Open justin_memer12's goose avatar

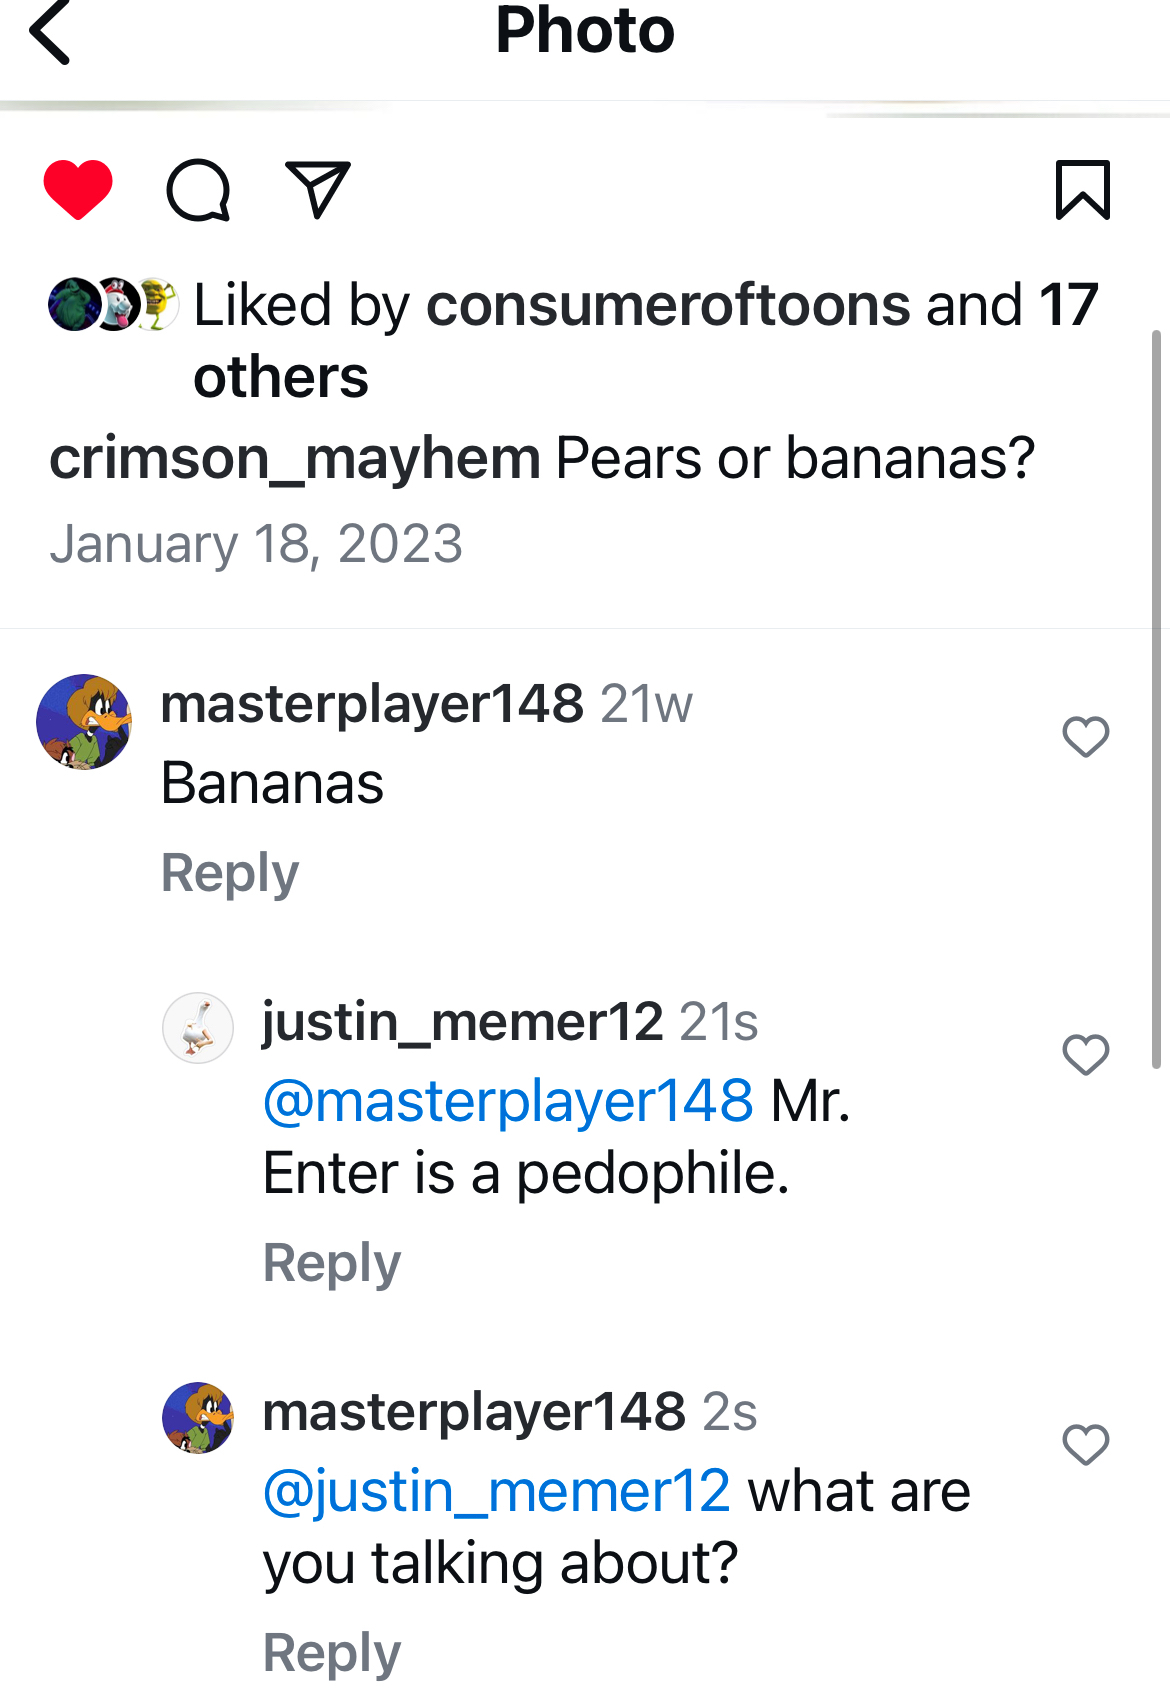click(198, 1027)
